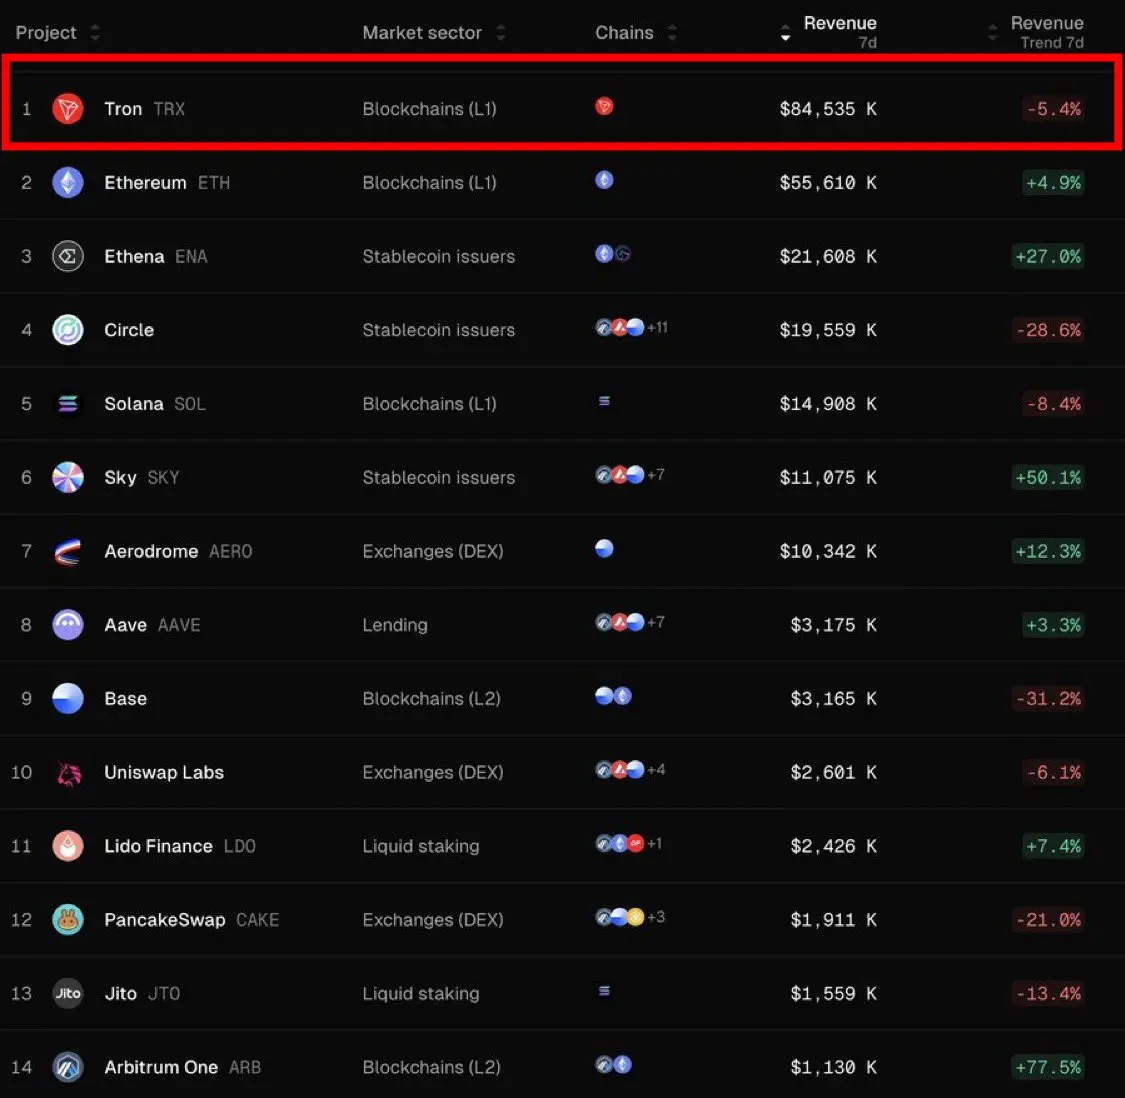Click Arbitrum One row's chain icons
Screen dimensions: 1125x1098
click(613, 1065)
